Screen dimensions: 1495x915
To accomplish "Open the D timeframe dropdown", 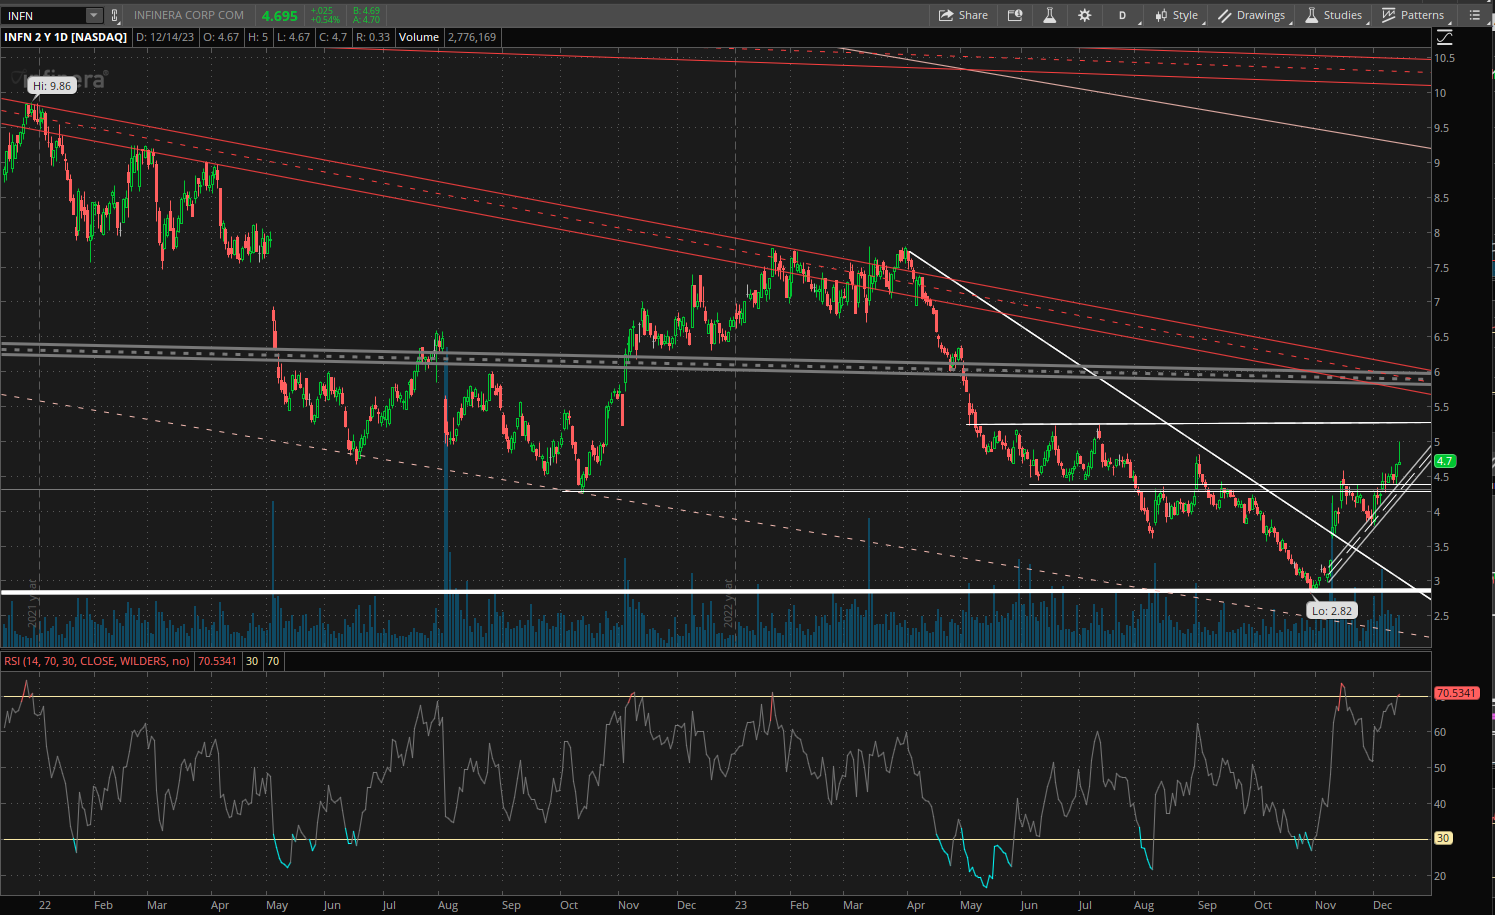I will click(x=1123, y=15).
